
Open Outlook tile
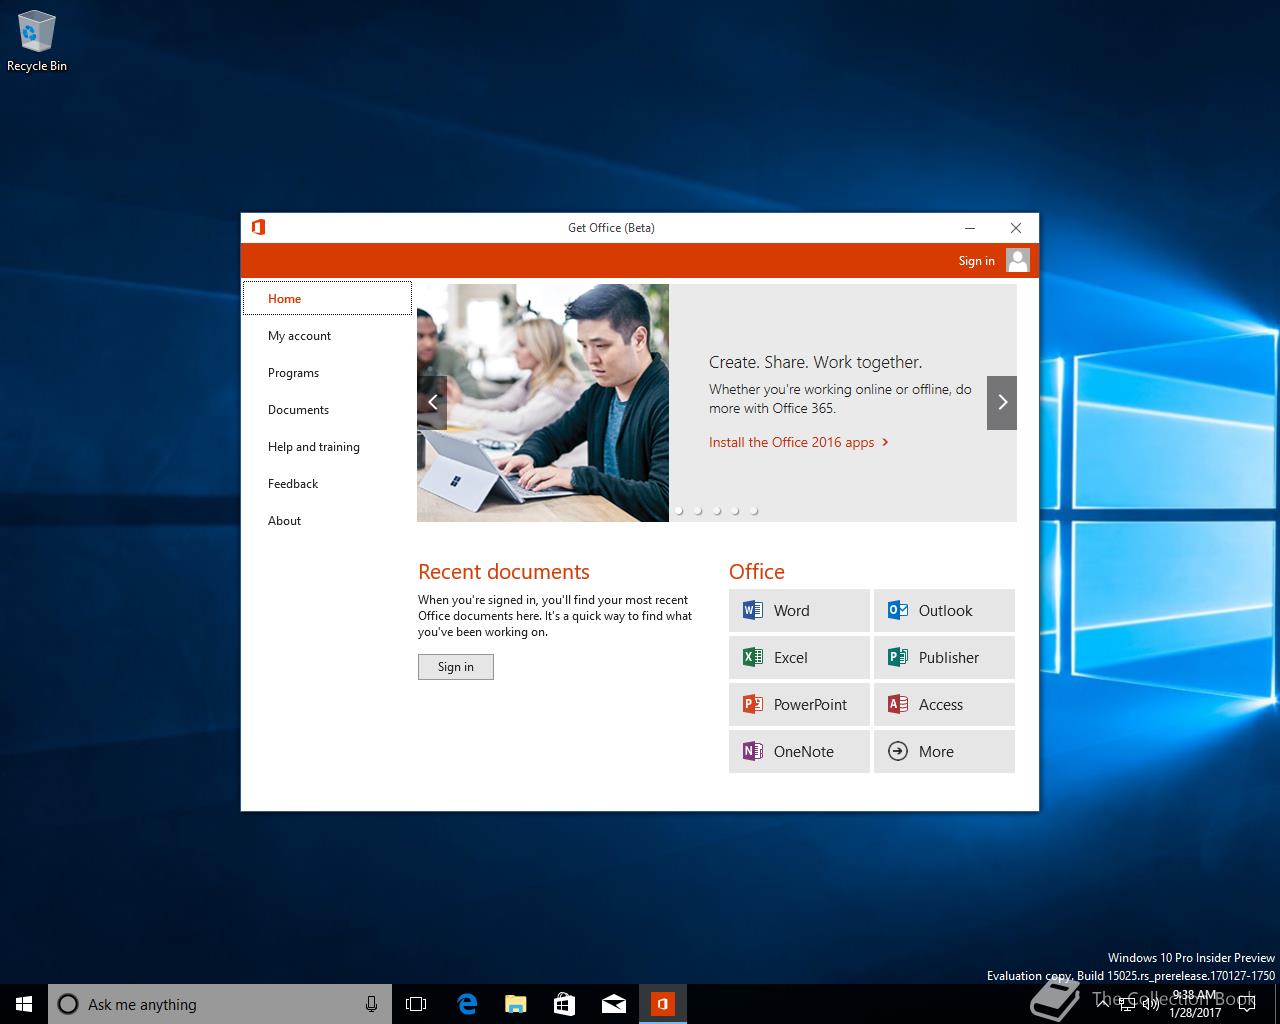[x=944, y=610]
